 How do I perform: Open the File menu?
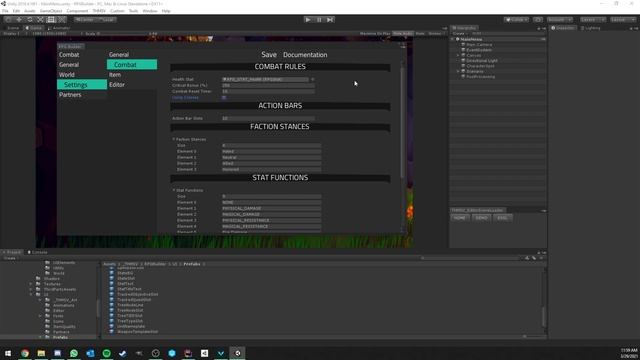click(5, 11)
